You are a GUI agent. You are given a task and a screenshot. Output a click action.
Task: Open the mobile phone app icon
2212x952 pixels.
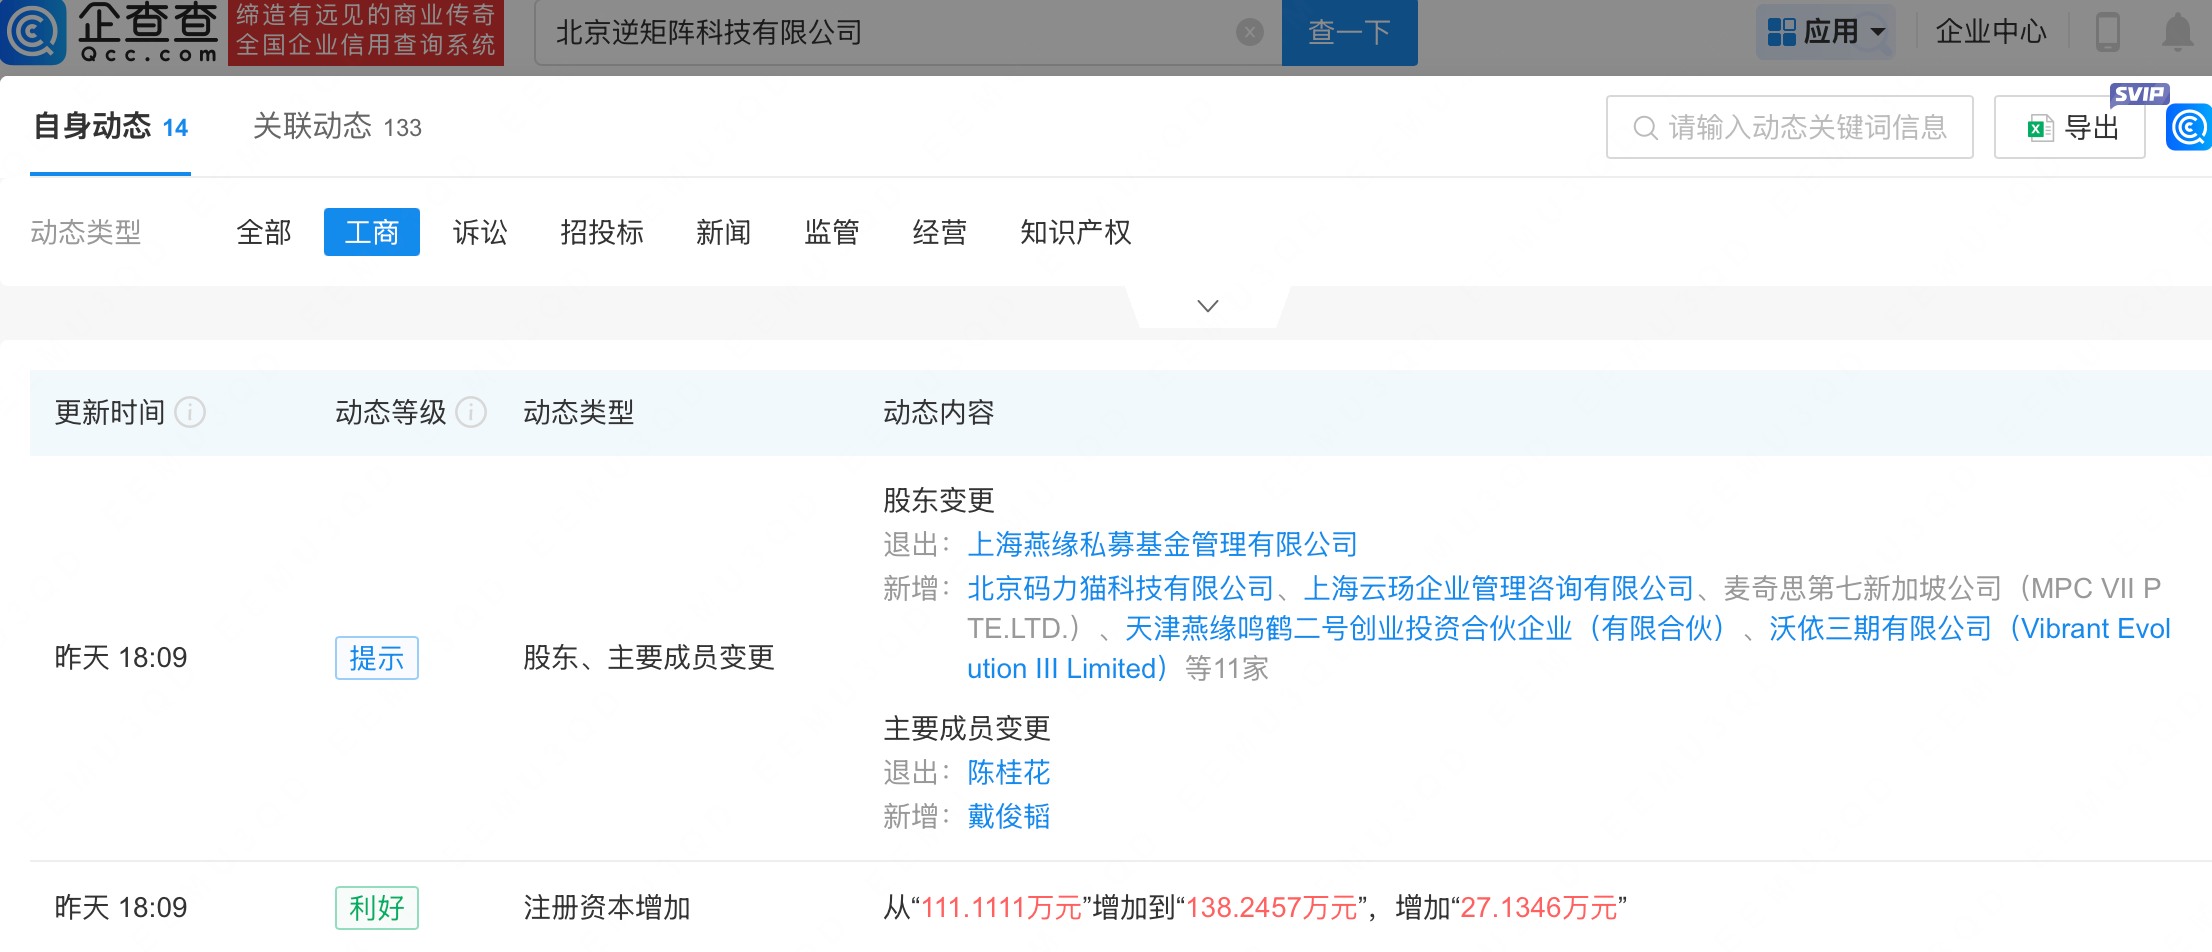(2107, 32)
